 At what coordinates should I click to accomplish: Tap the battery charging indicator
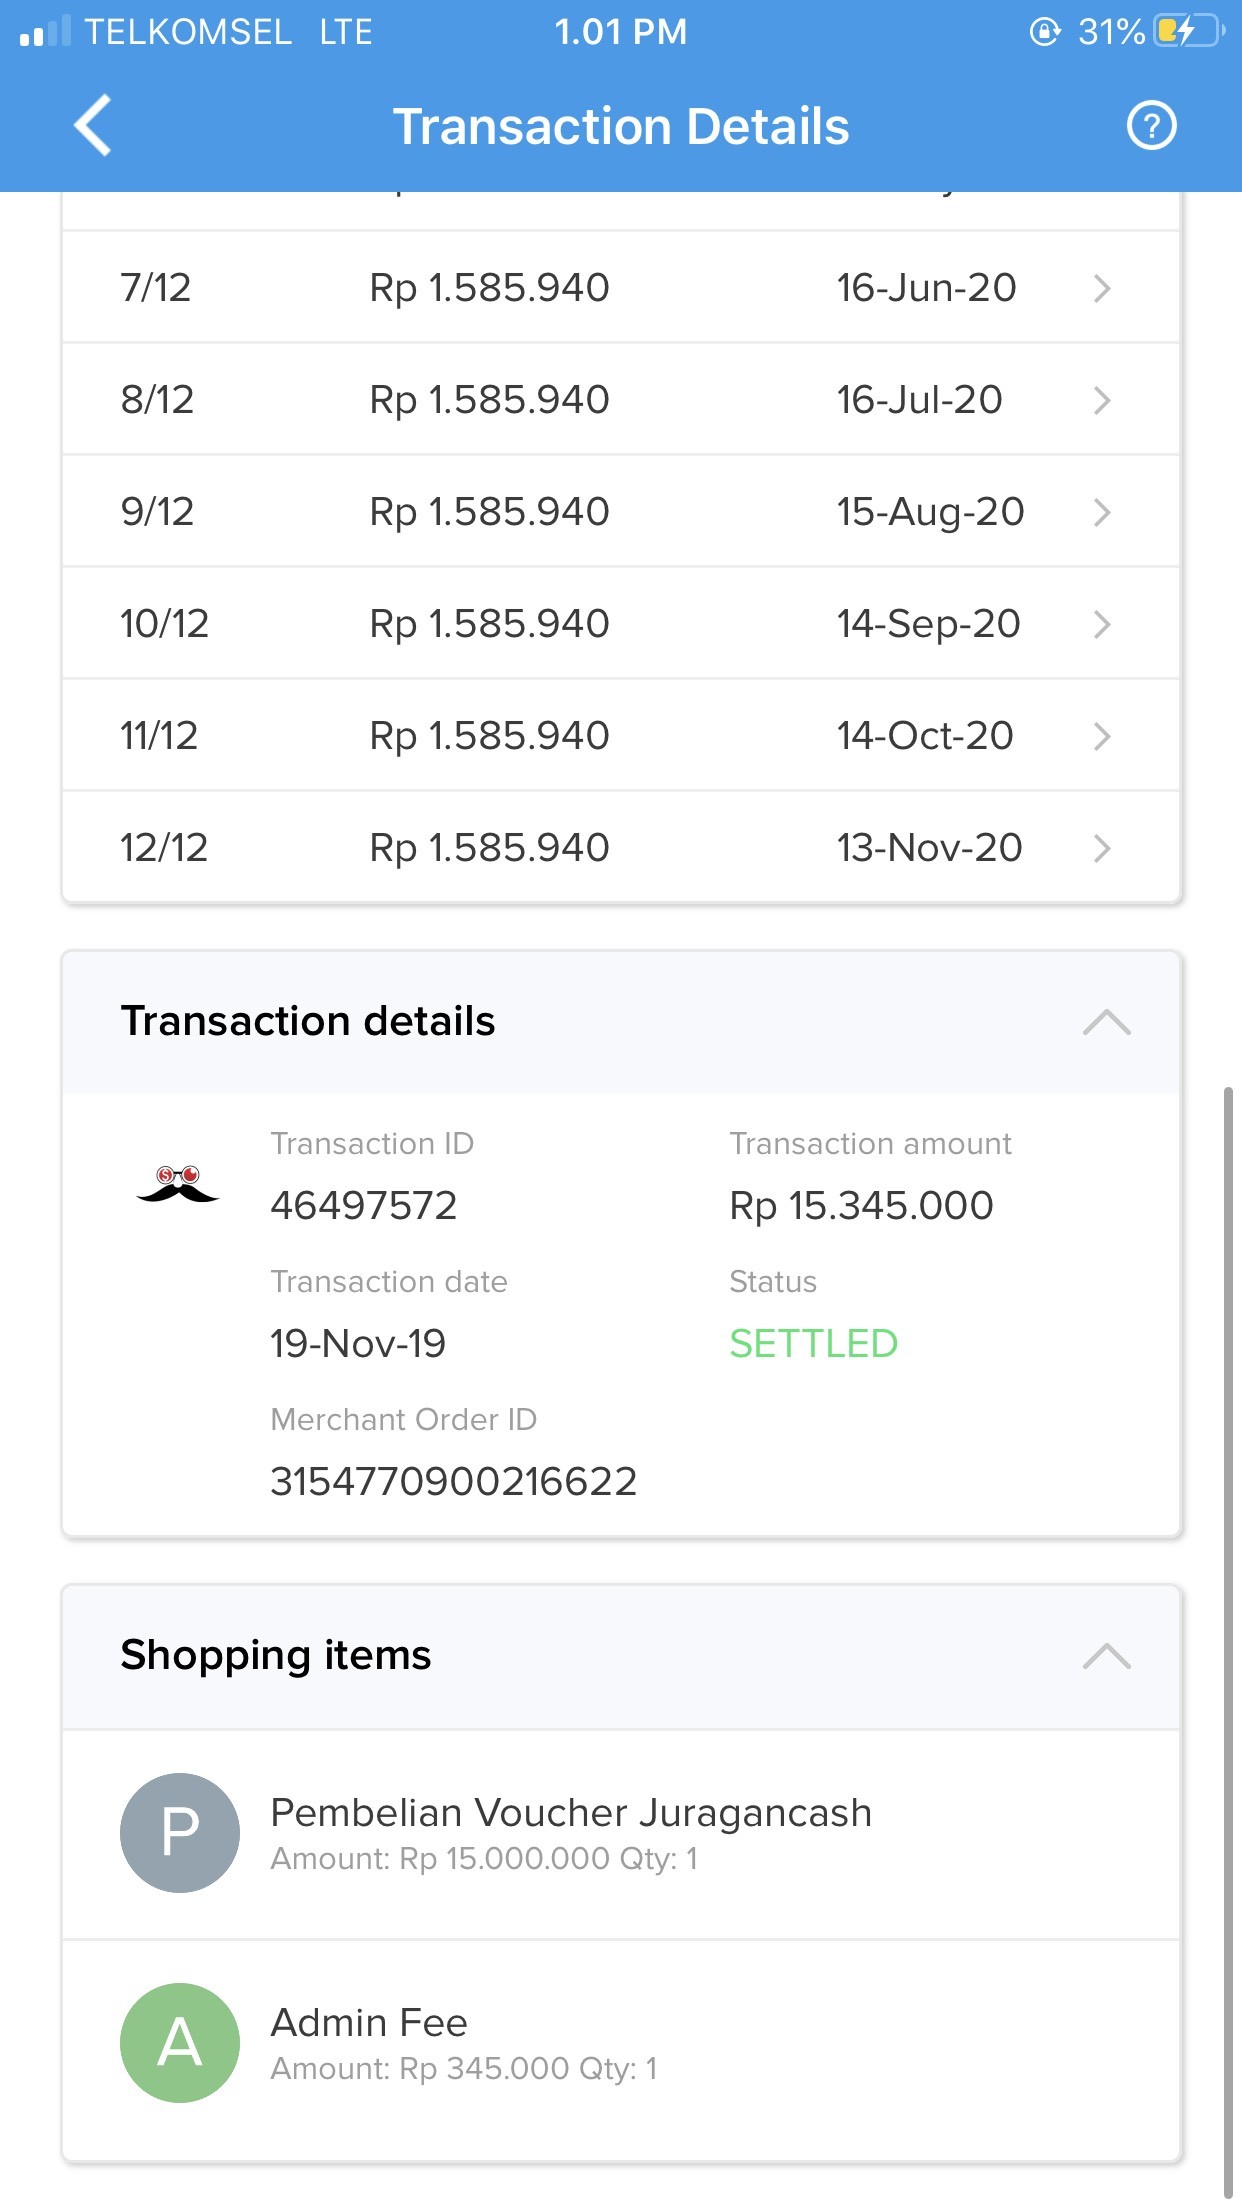coord(1188,32)
